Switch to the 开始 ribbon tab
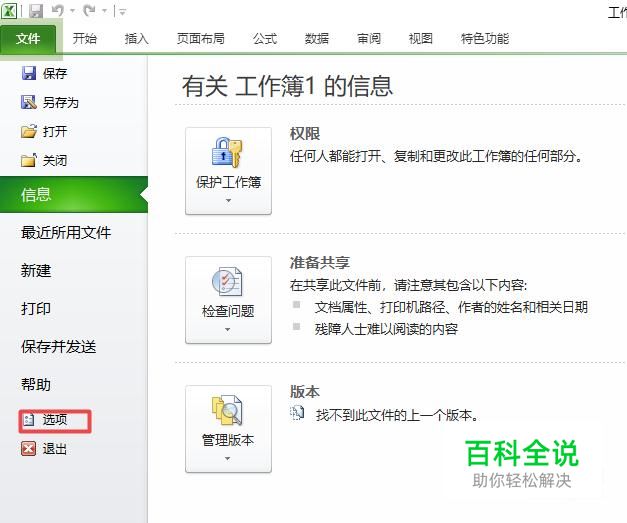 (x=85, y=39)
